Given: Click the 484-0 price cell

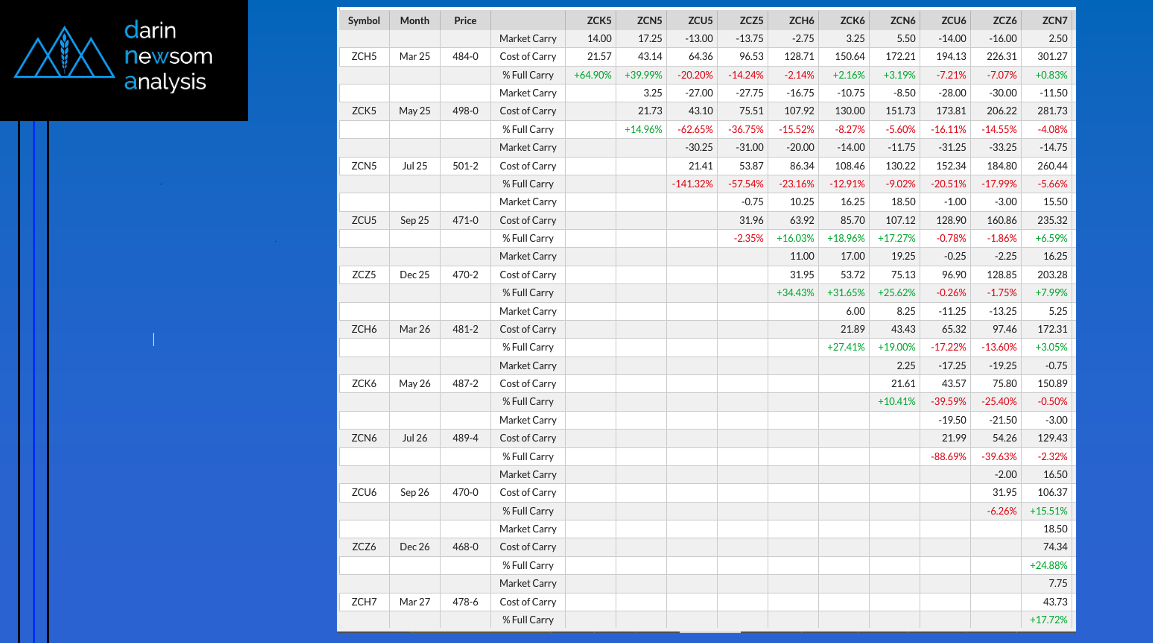Looking at the screenshot, I should pyautogui.click(x=466, y=56).
